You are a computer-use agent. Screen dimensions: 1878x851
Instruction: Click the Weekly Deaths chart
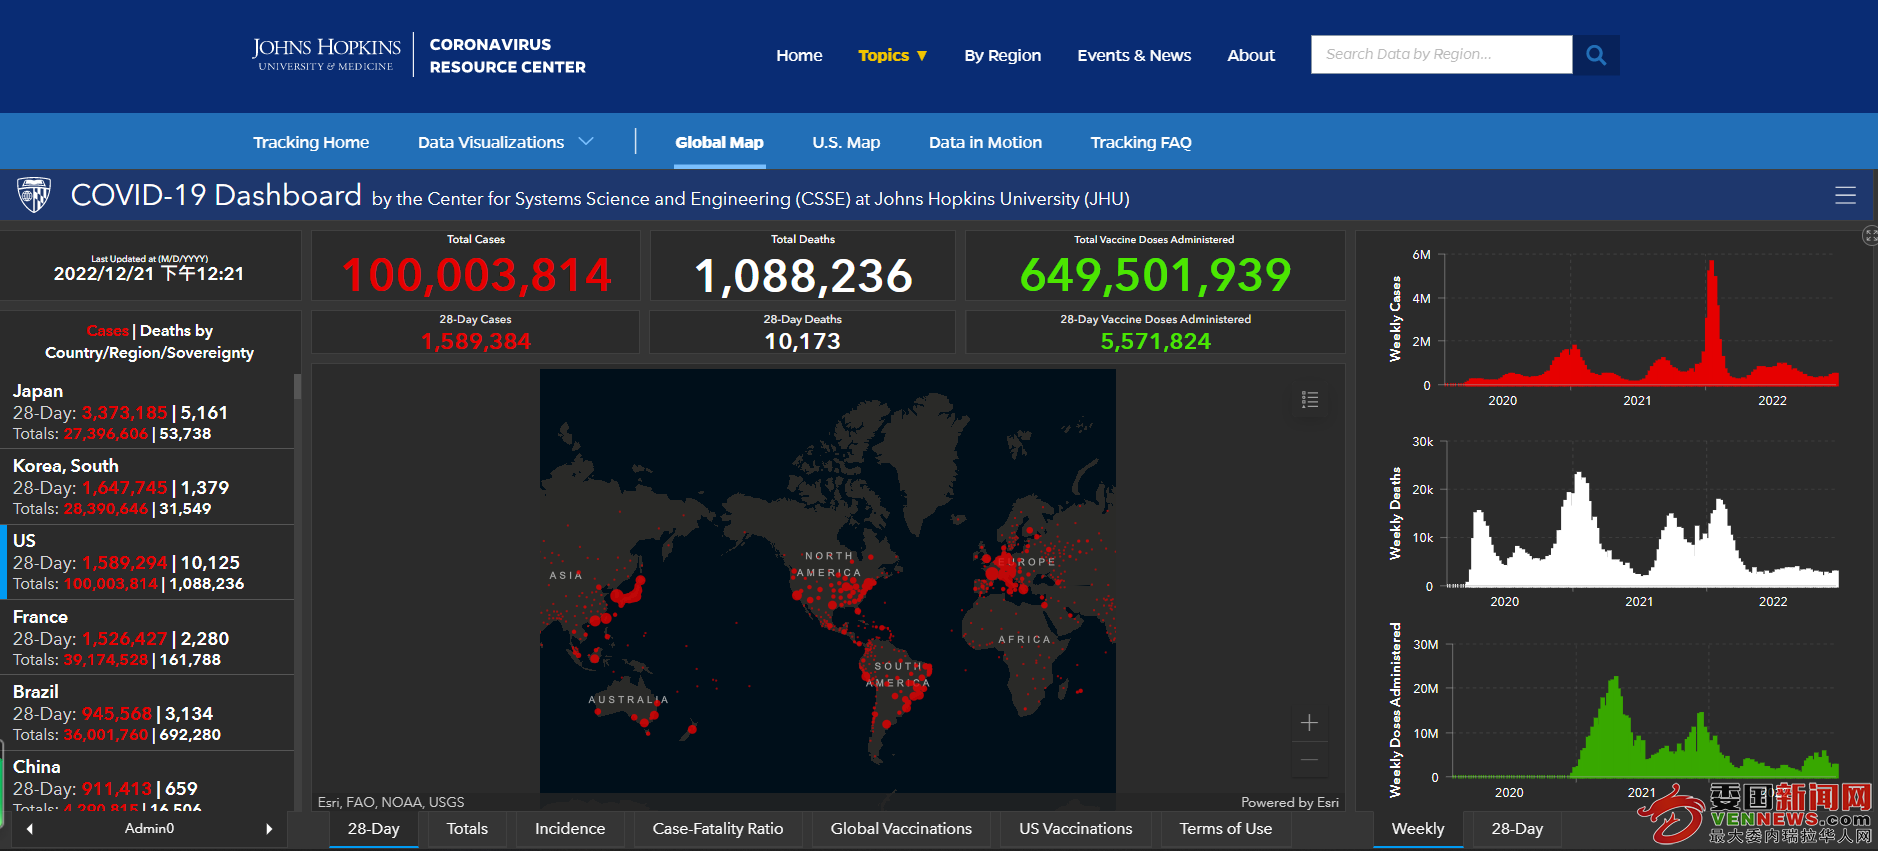pos(1615,522)
